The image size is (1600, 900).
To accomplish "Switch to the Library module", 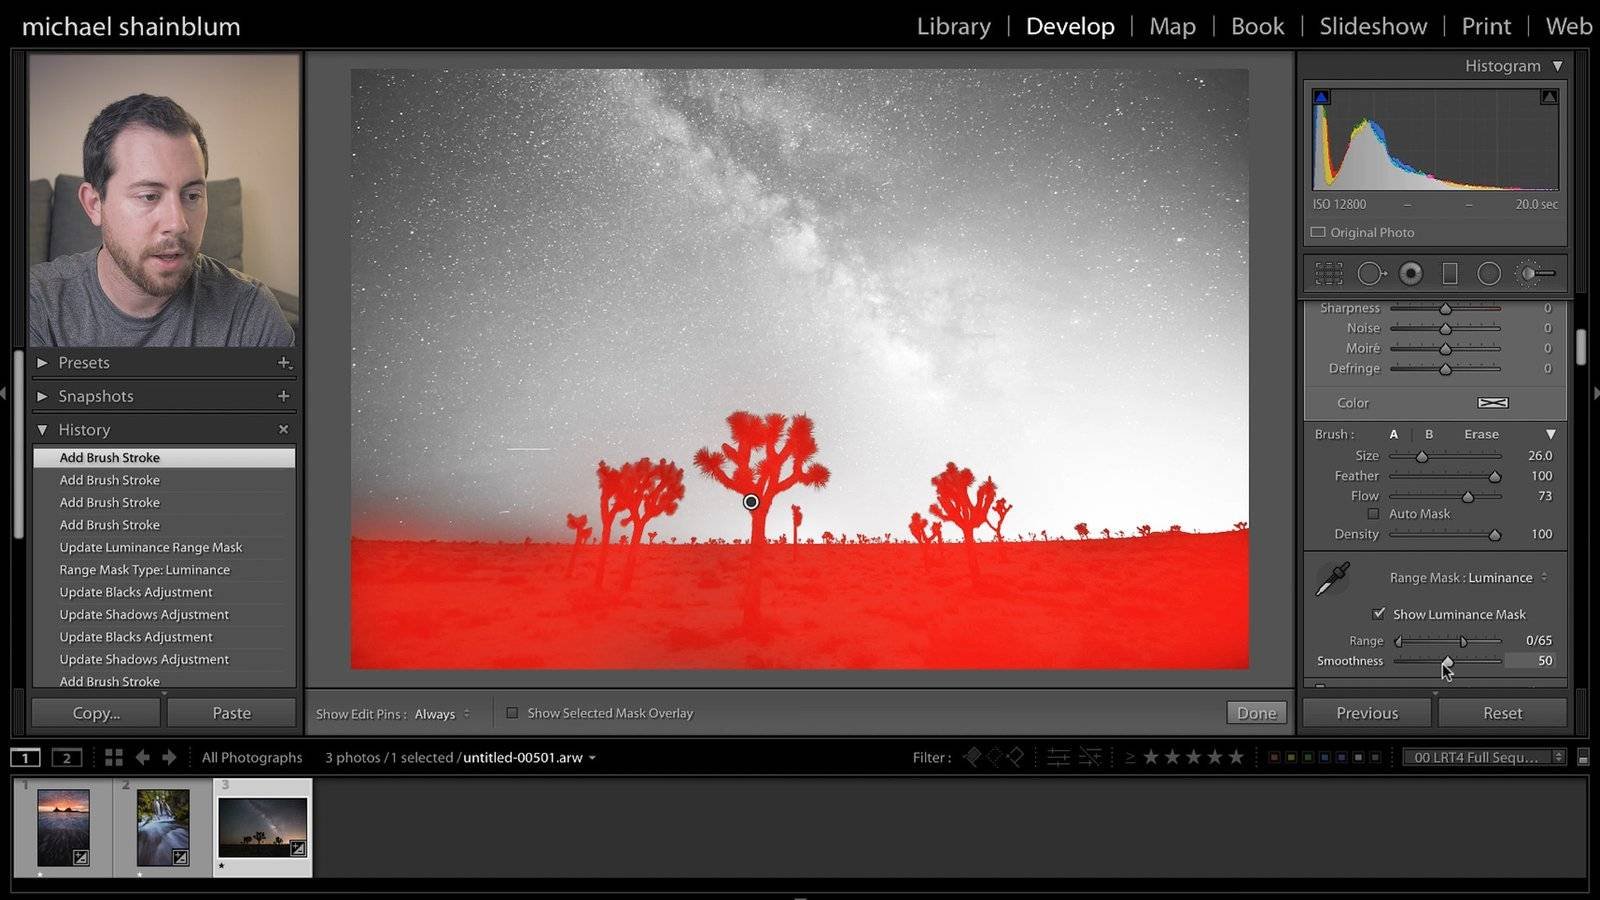I will click(953, 26).
